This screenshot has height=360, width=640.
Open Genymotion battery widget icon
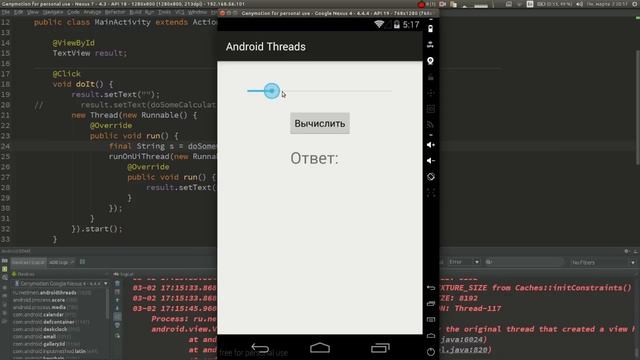[430, 29]
